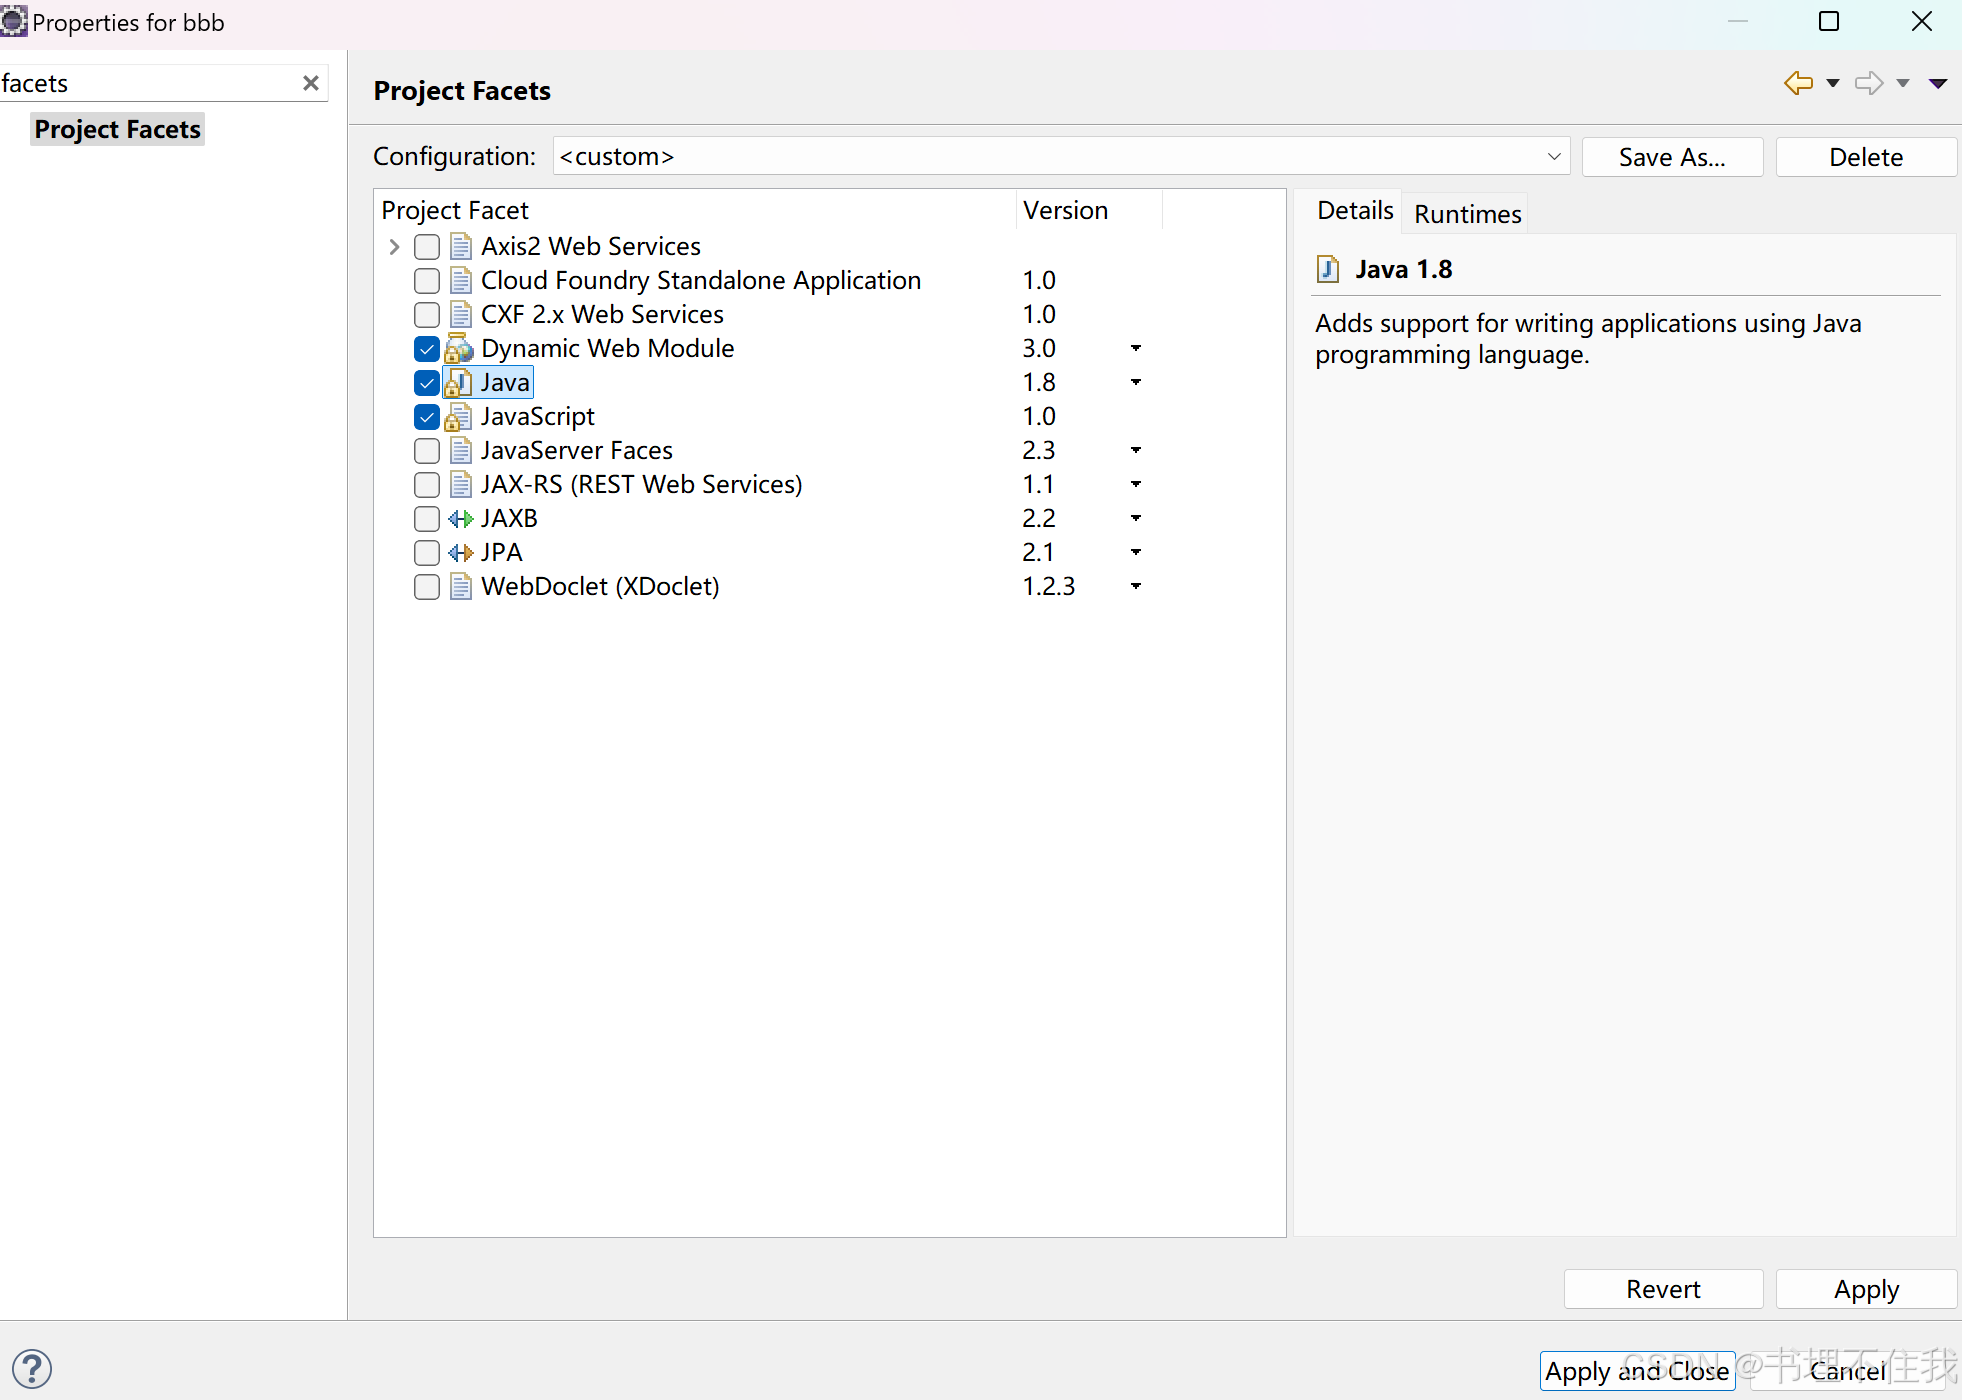Click the Save As... button
Viewport: 1962px width, 1400px height.
[1671, 157]
